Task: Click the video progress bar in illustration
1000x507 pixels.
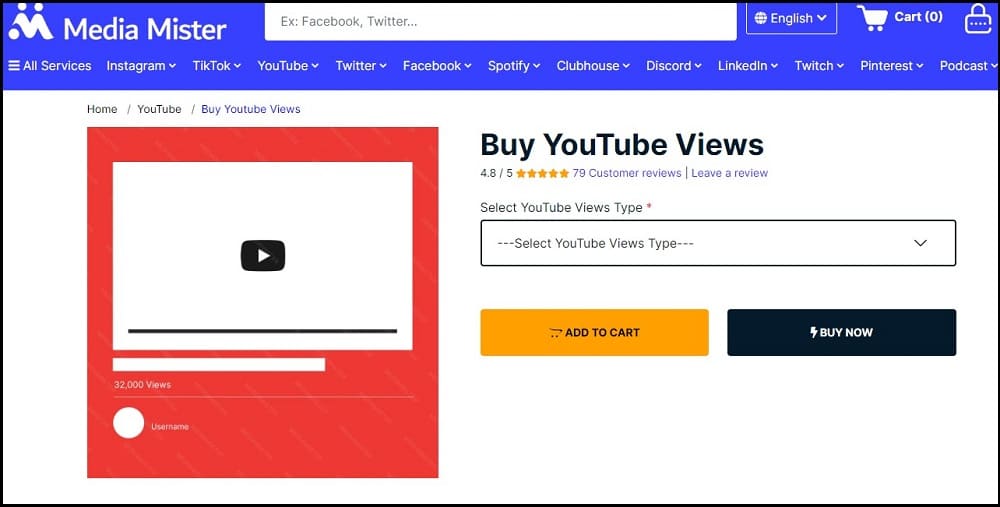Action: (262, 331)
